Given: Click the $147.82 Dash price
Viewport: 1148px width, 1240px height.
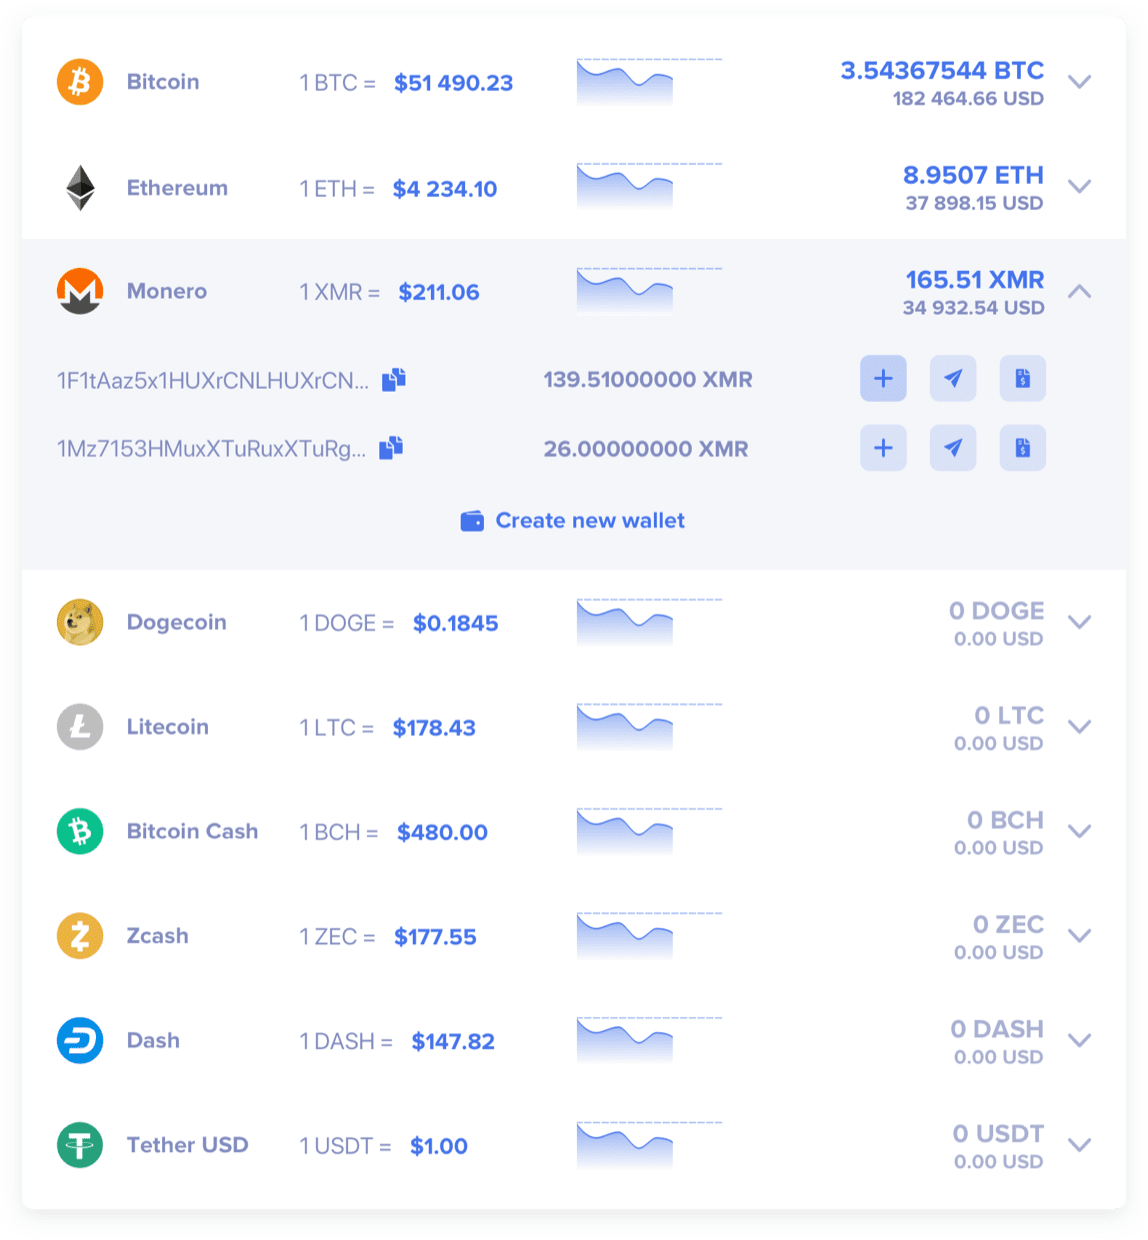Looking at the screenshot, I should tap(453, 1041).
